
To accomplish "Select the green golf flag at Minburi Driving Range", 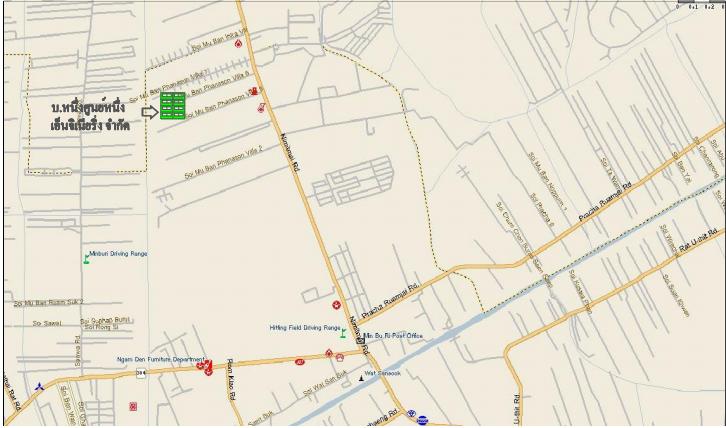I will click(x=86, y=259).
